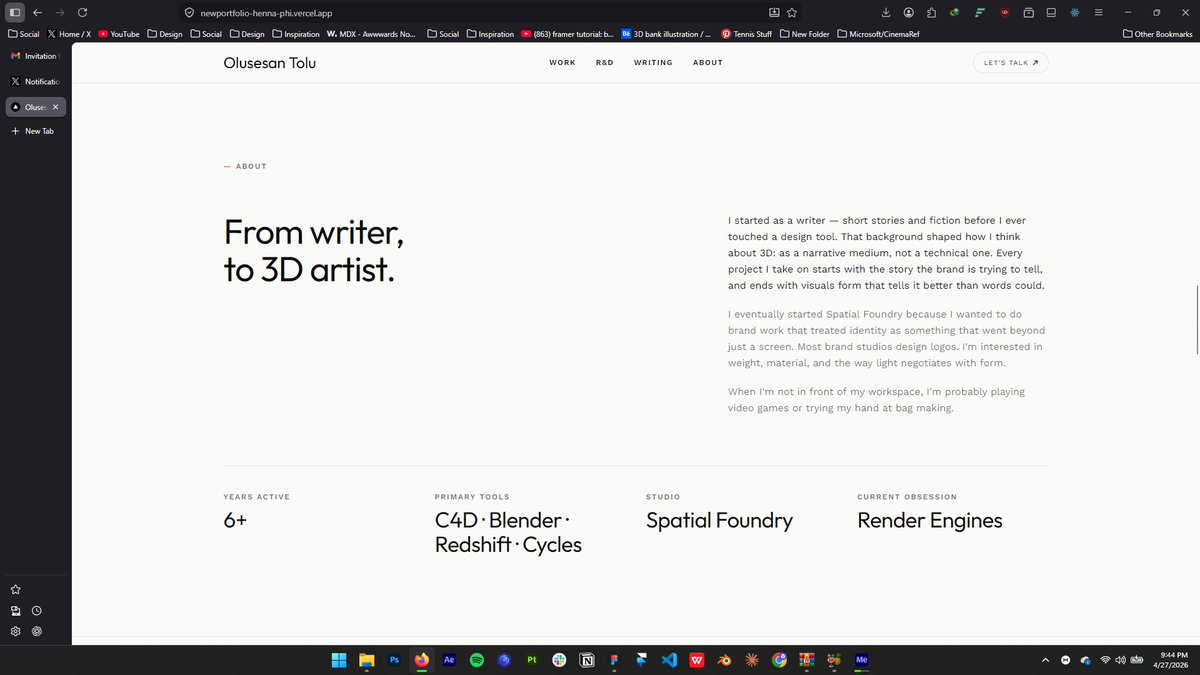Open Notion from the taskbar
This screenshot has width=1200, height=675.
click(x=588, y=660)
